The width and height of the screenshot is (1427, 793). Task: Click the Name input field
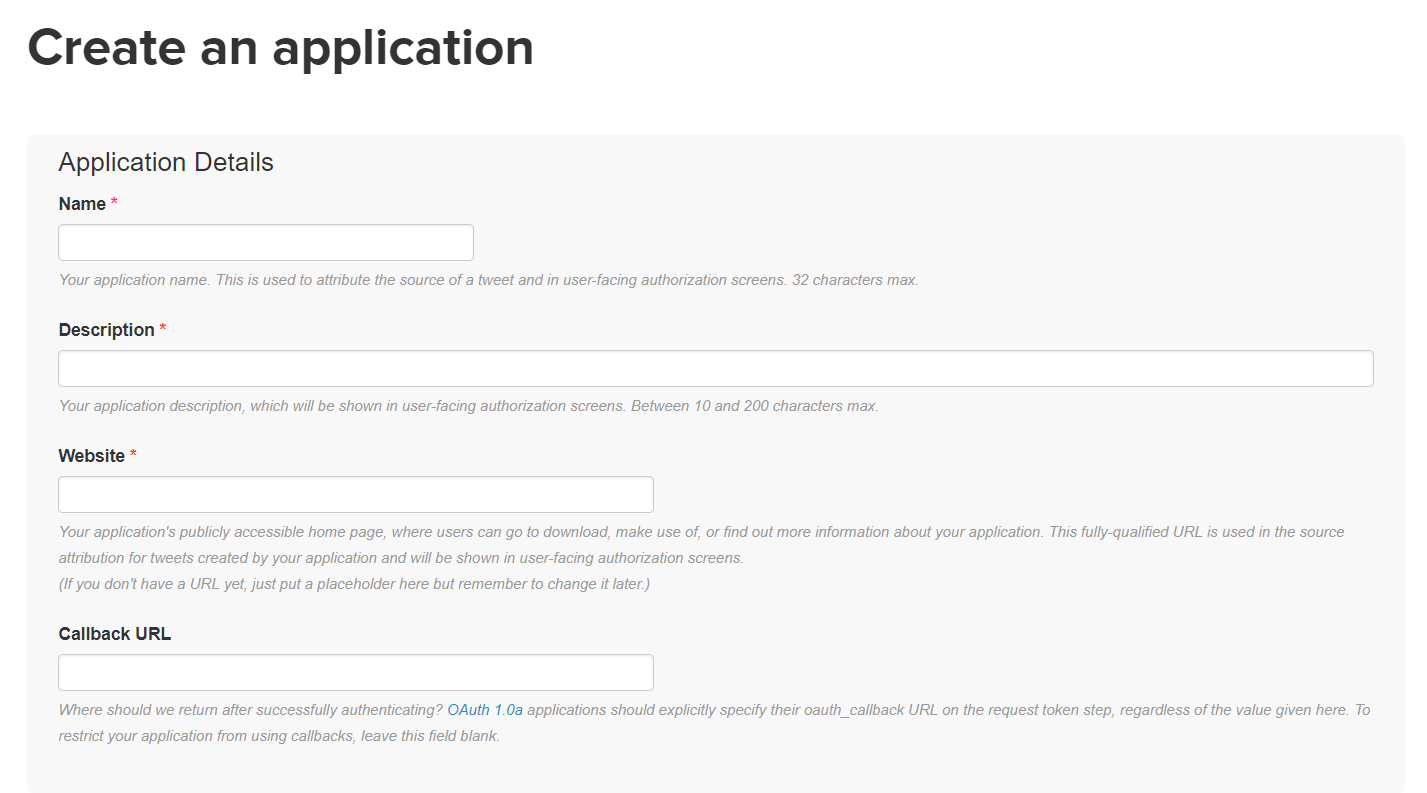click(x=265, y=243)
